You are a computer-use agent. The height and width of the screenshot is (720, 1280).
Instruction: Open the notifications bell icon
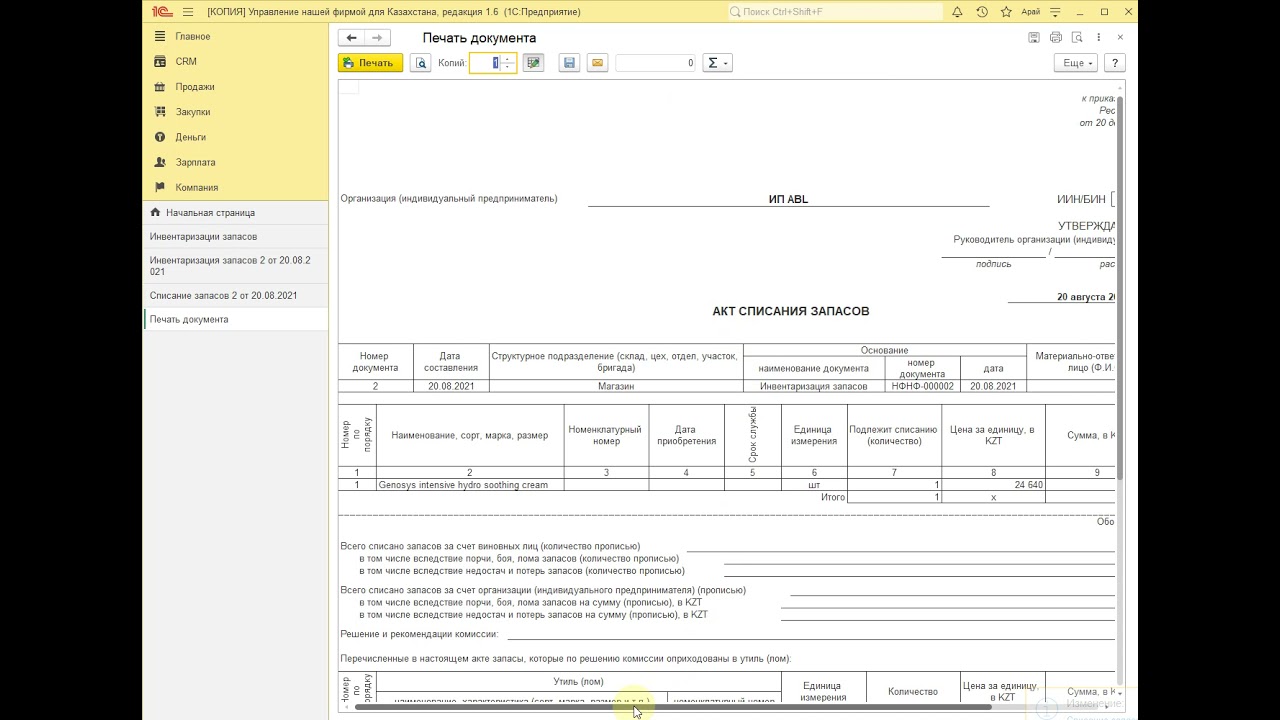957,12
